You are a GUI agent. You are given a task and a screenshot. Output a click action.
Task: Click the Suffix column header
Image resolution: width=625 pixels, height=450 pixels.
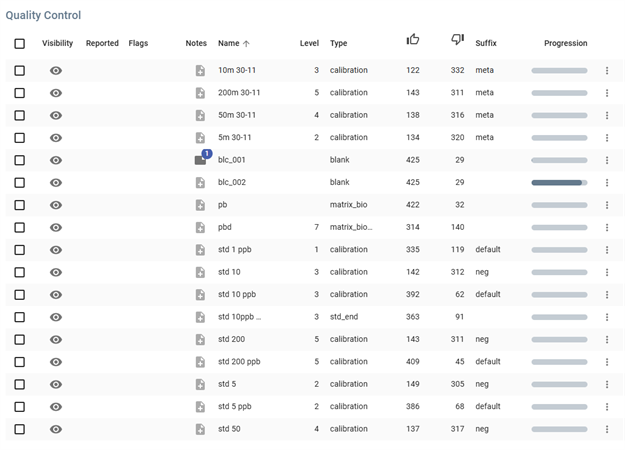[x=486, y=44]
